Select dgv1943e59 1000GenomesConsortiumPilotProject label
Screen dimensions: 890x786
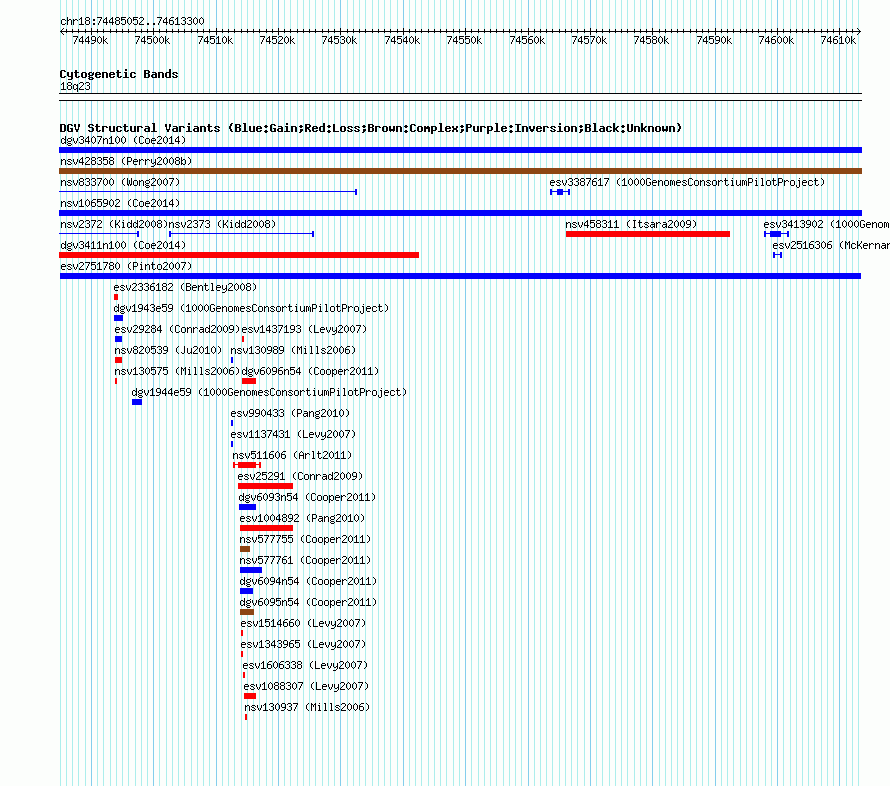coord(251,308)
